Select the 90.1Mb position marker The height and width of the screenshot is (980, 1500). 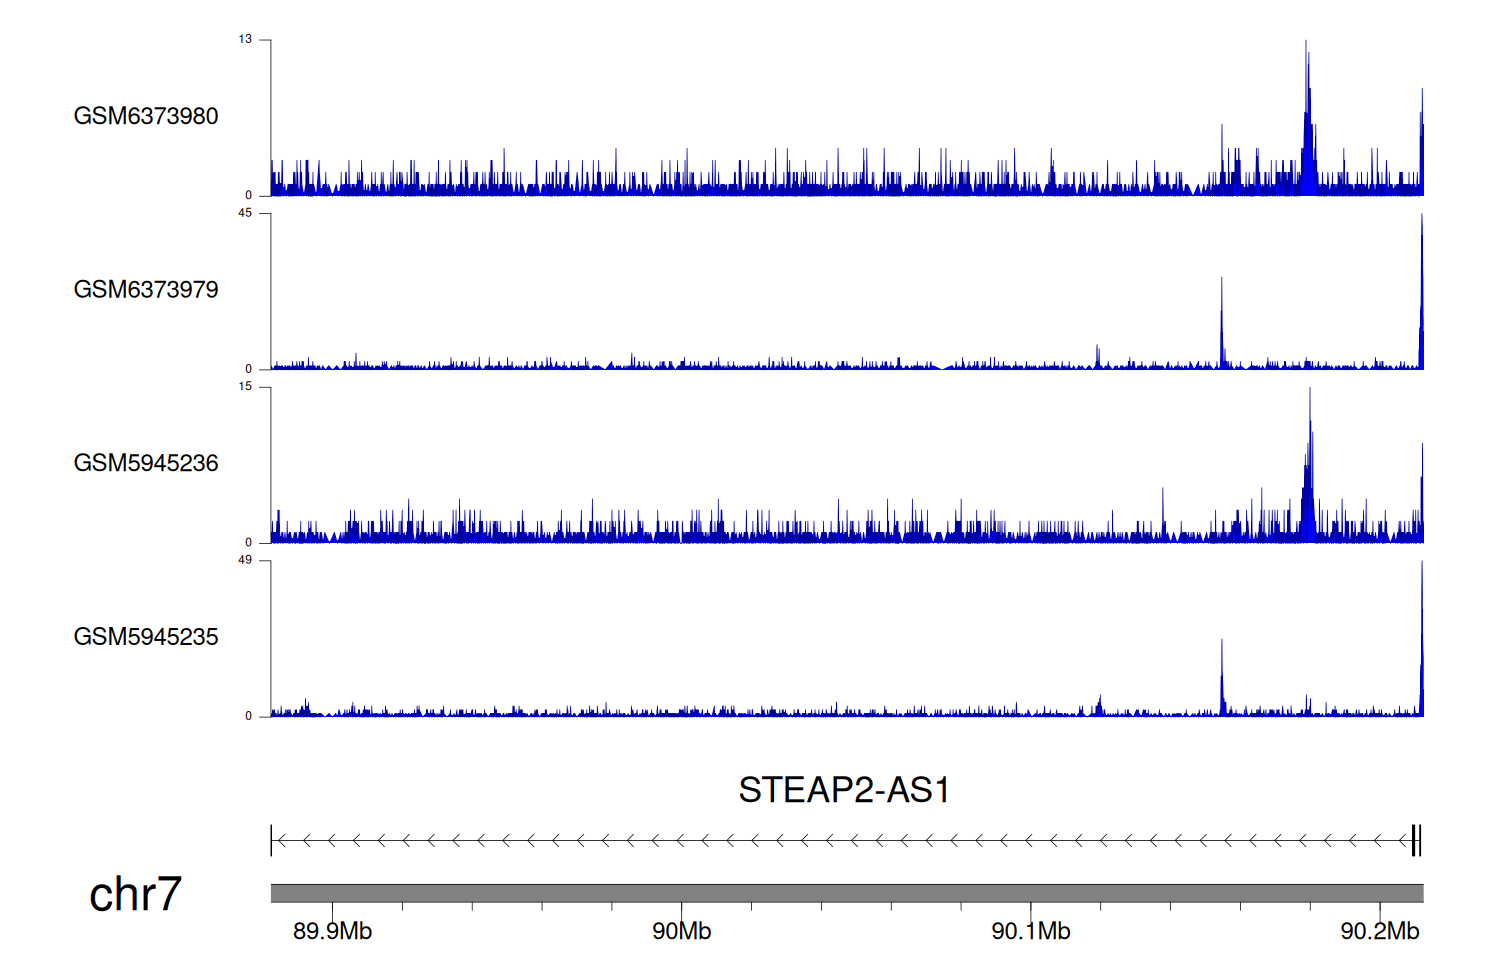point(1030,931)
